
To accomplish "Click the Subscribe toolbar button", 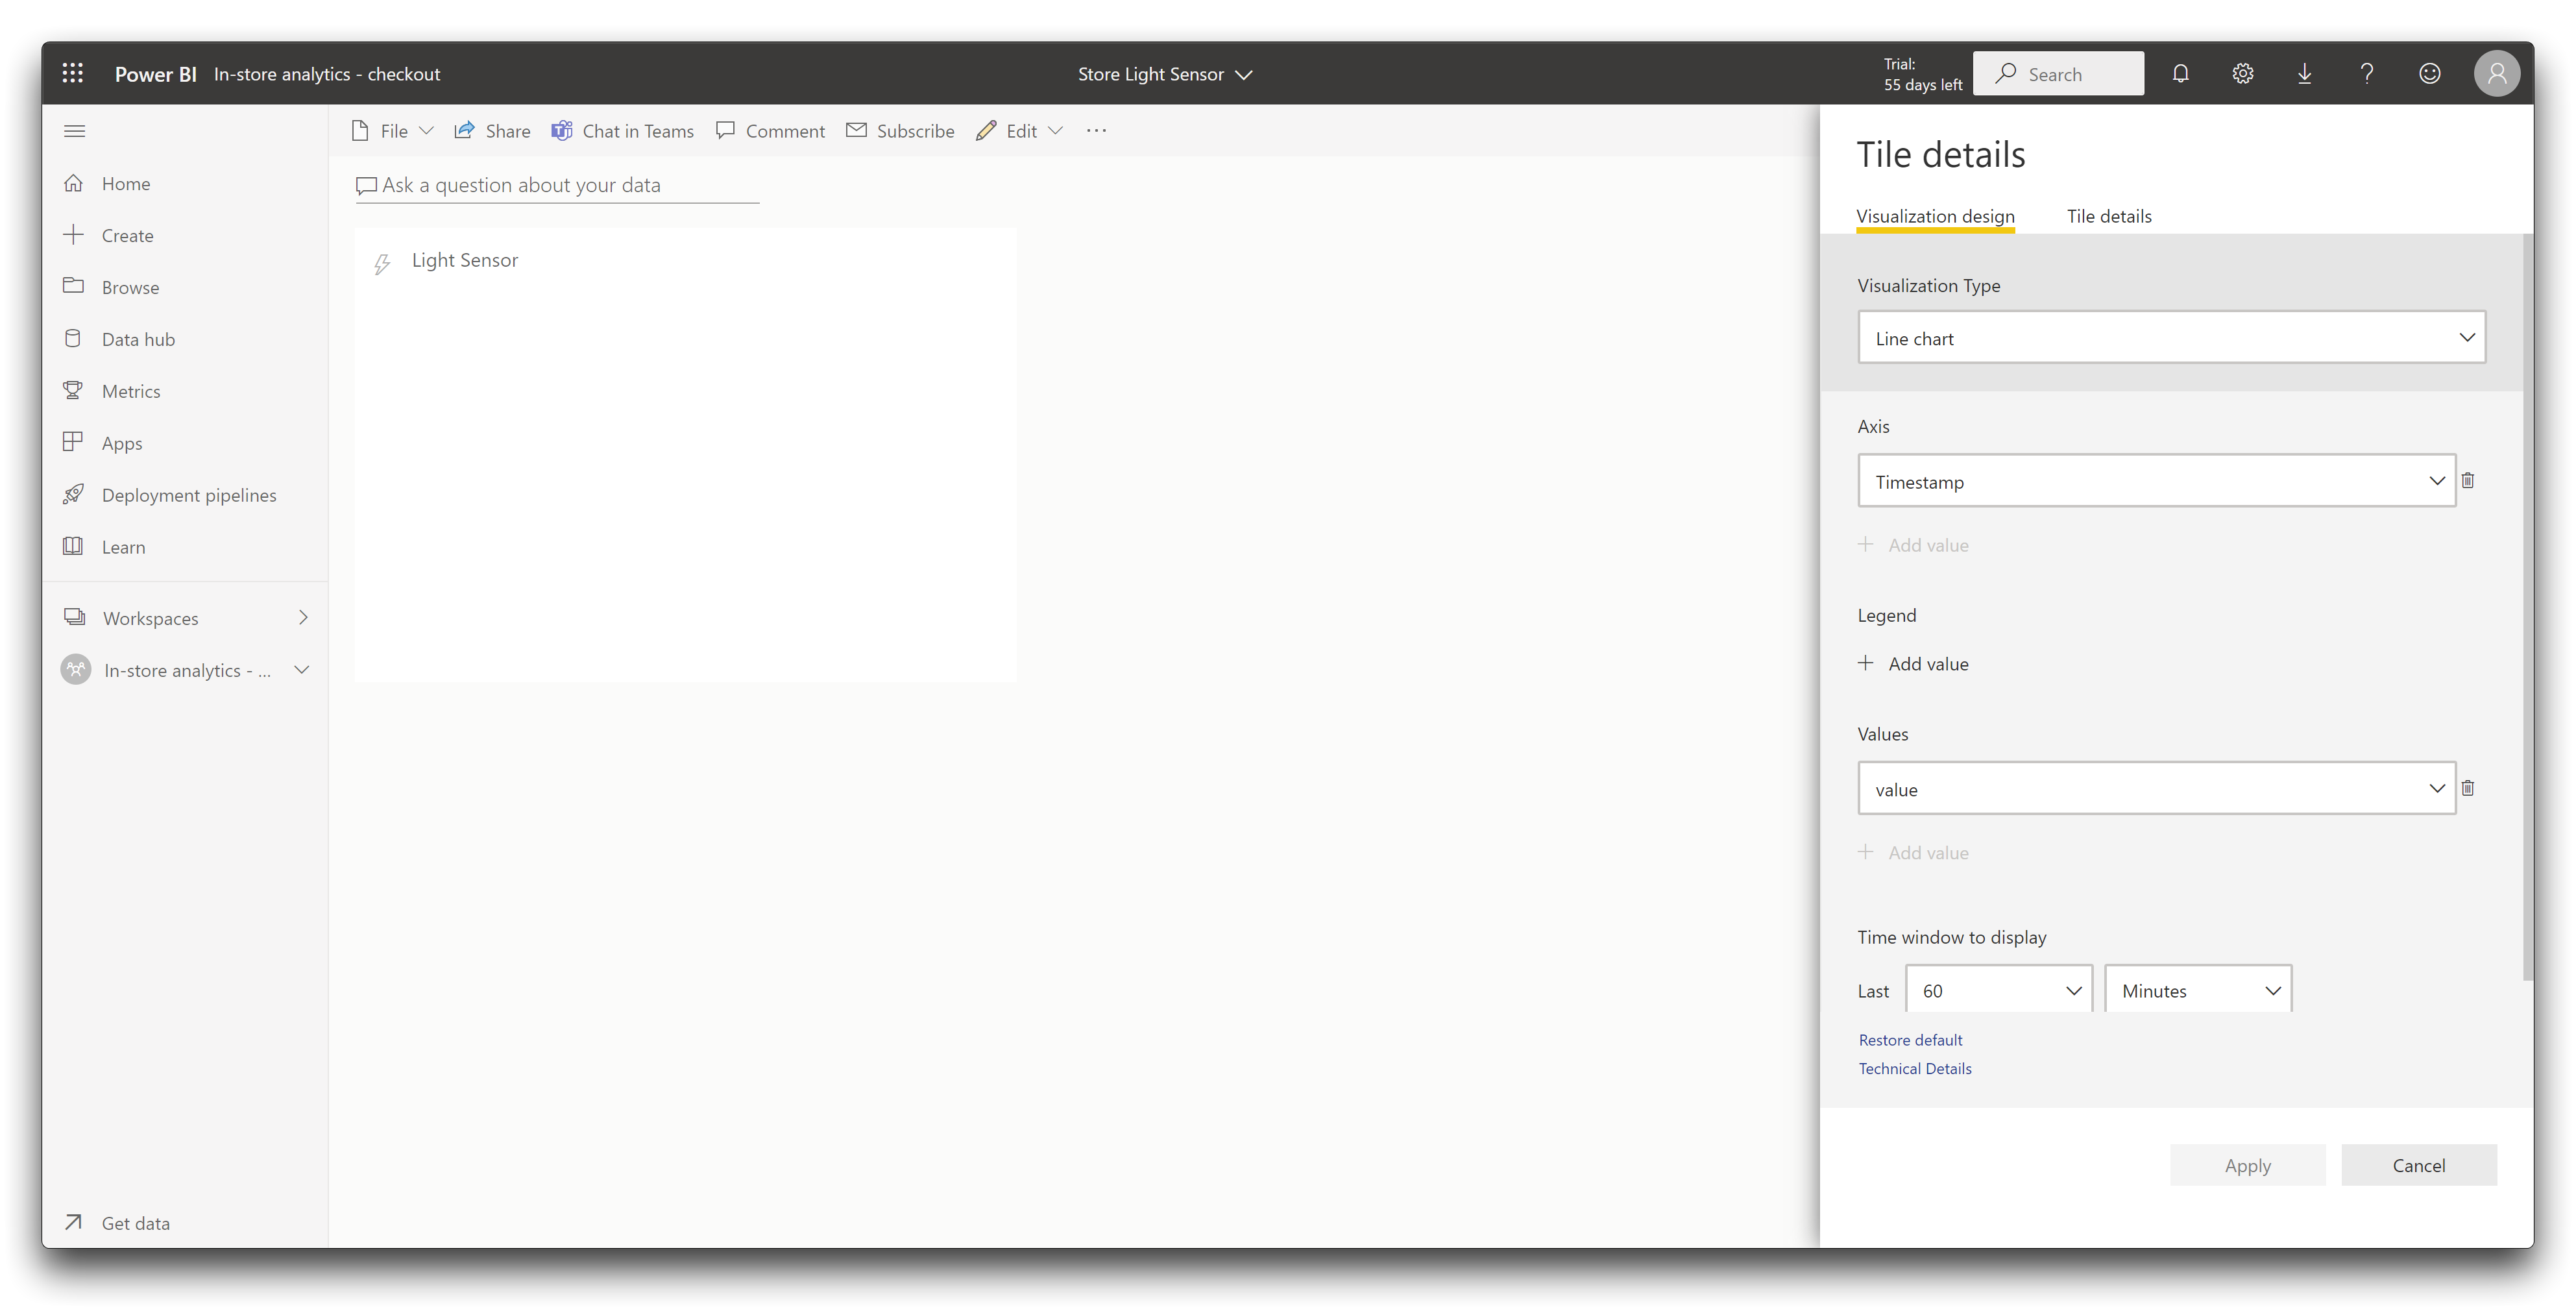I will (900, 131).
